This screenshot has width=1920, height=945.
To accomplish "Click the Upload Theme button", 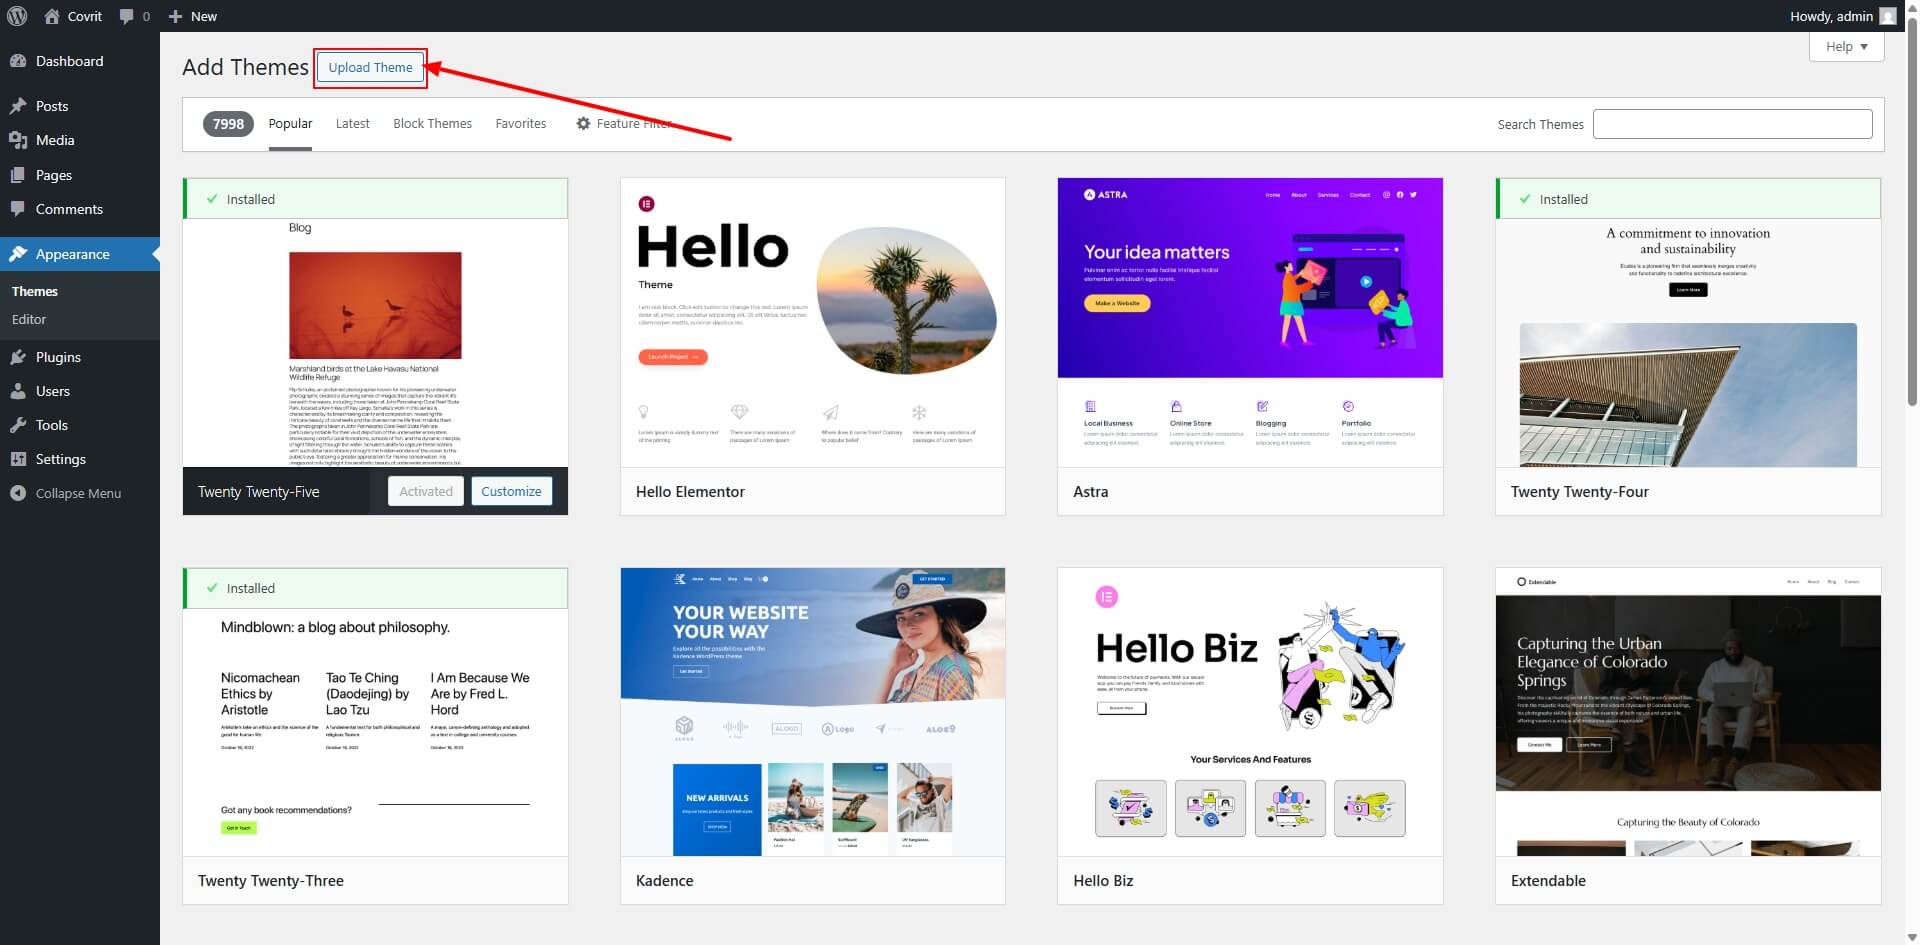I will (370, 68).
